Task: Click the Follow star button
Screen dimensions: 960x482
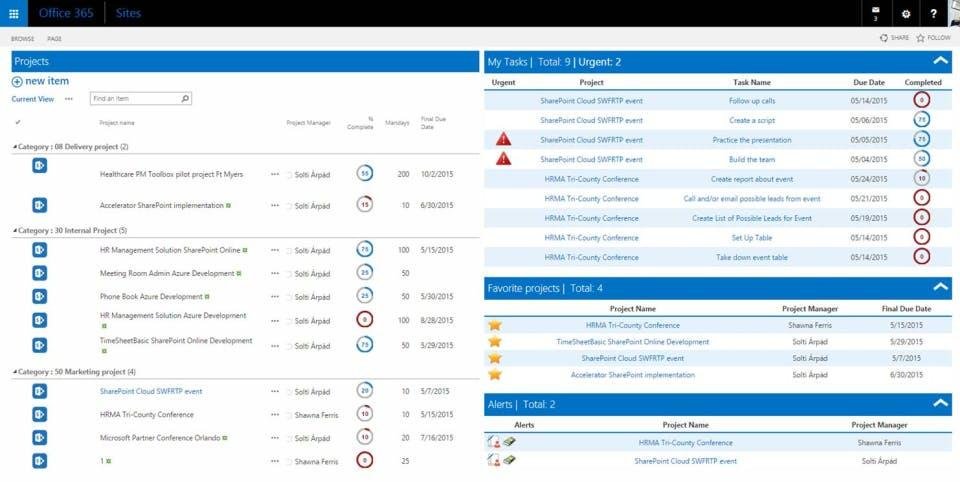Action: (x=920, y=38)
